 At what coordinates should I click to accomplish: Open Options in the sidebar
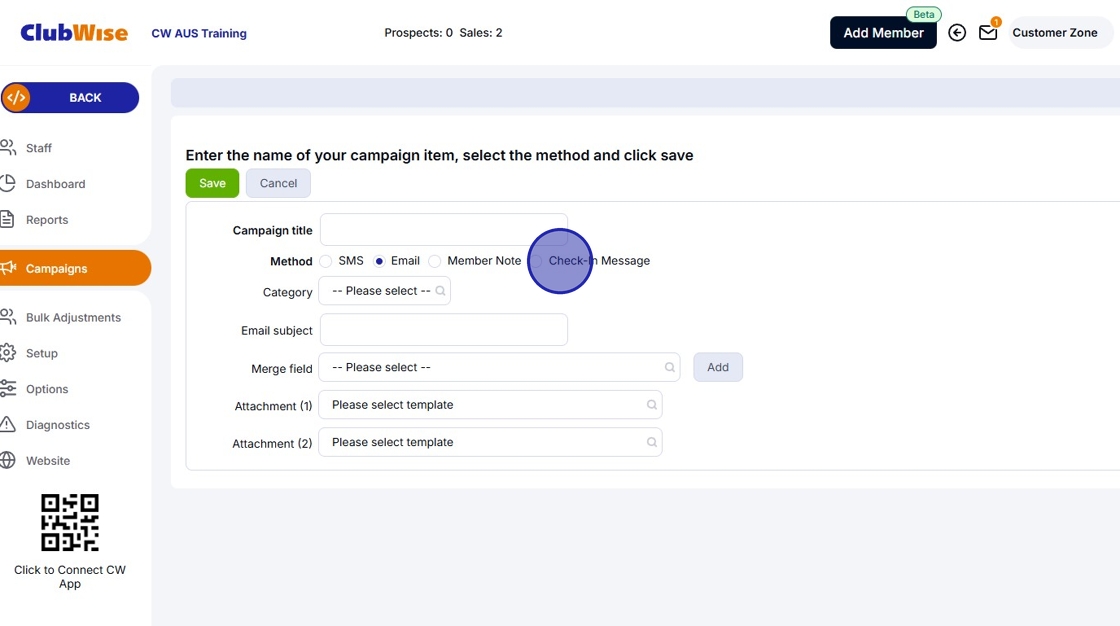point(47,389)
